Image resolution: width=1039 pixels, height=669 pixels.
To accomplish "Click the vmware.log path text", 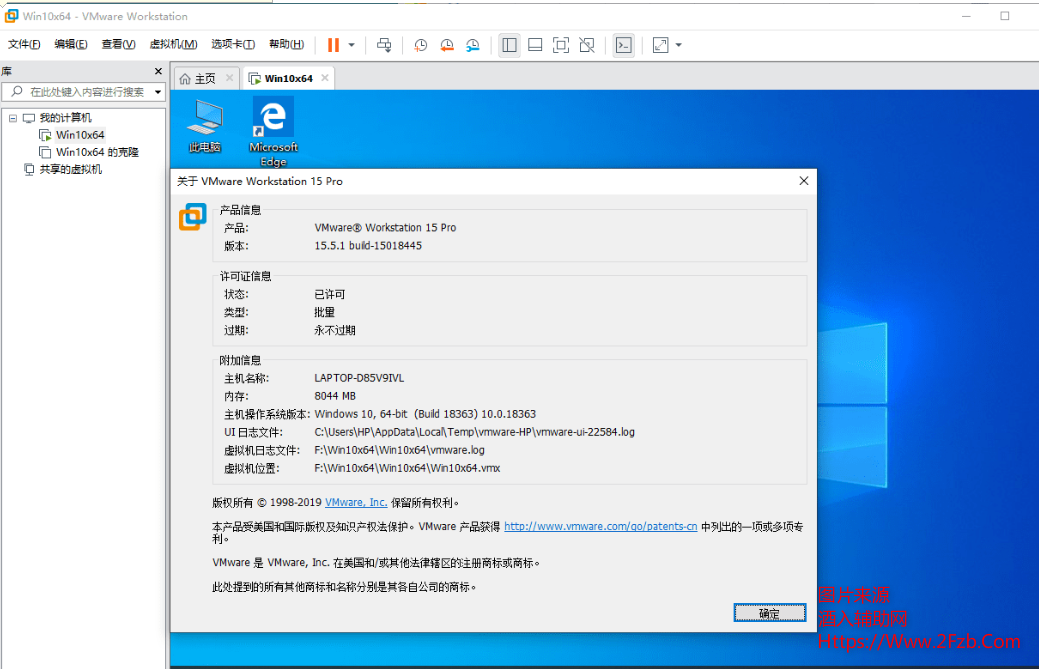I will [x=400, y=450].
